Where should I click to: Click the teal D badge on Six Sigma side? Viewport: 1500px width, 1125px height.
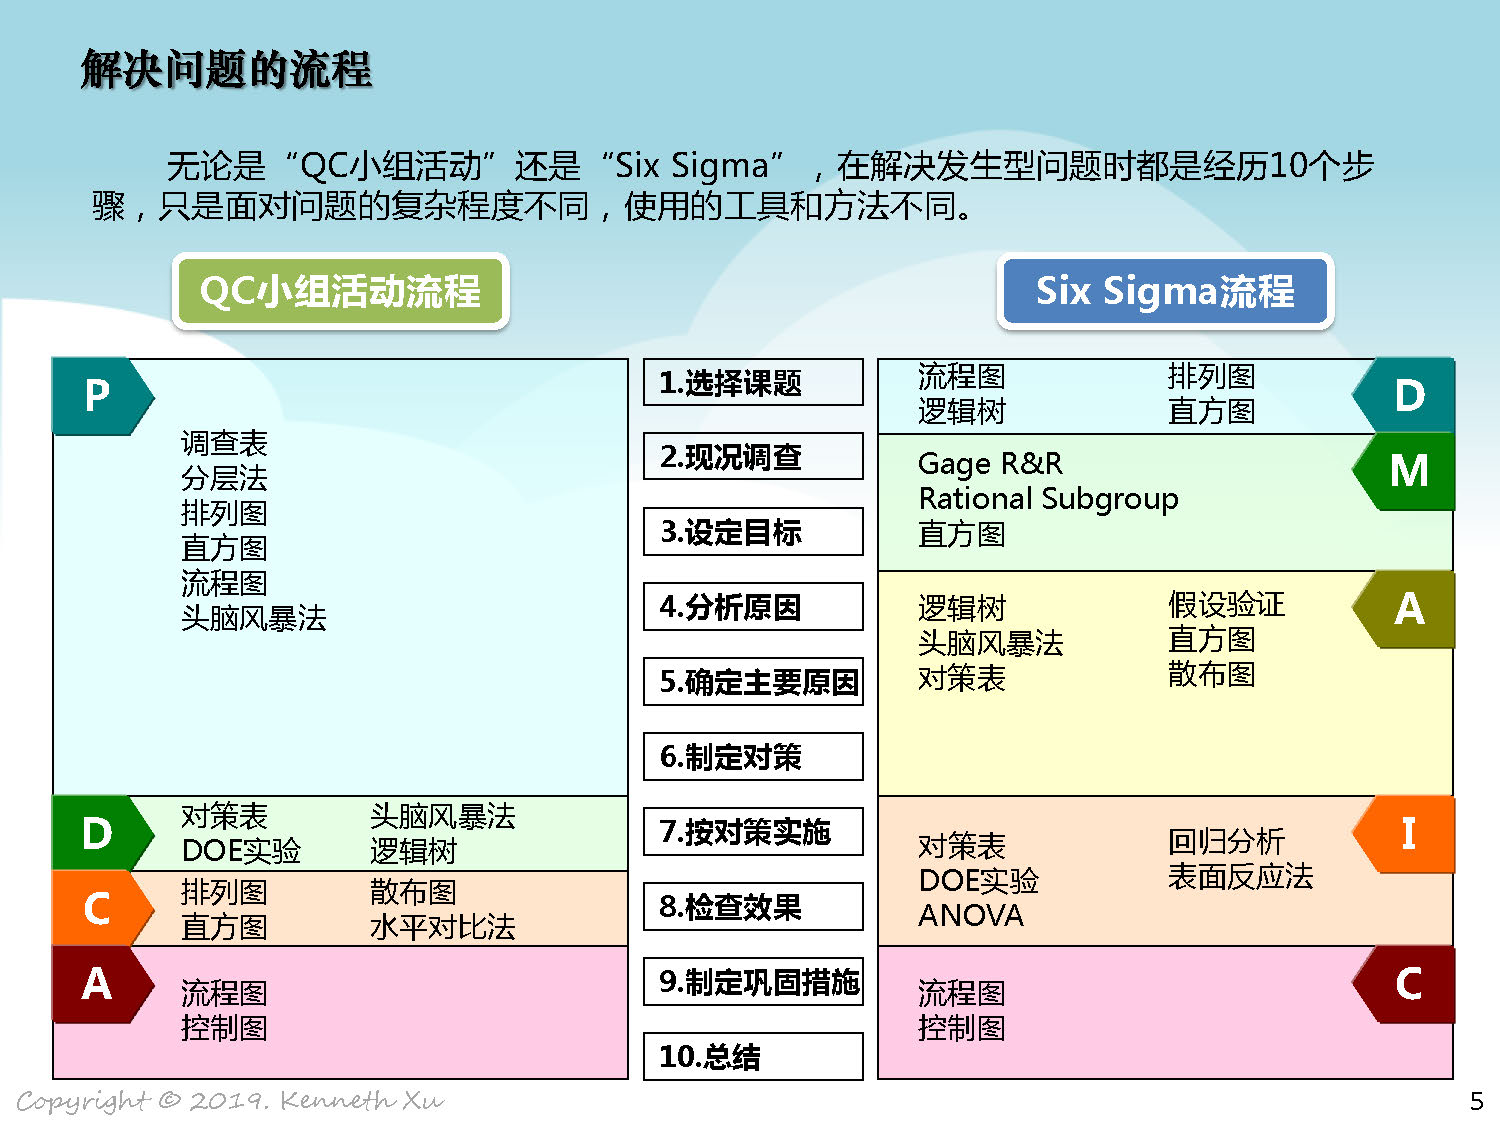(1405, 396)
